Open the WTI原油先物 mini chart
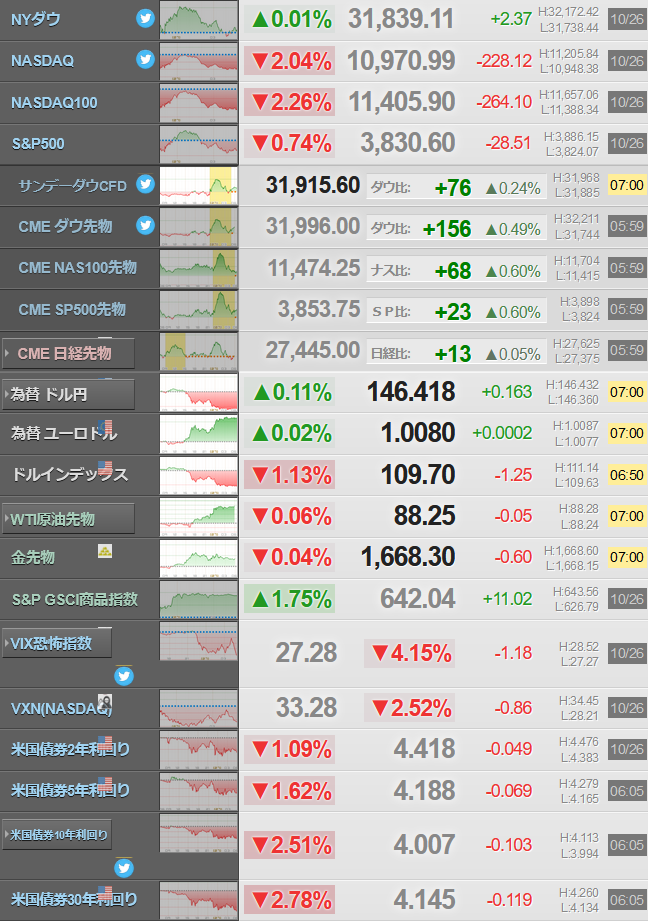This screenshot has height=921, width=648. pos(199,517)
